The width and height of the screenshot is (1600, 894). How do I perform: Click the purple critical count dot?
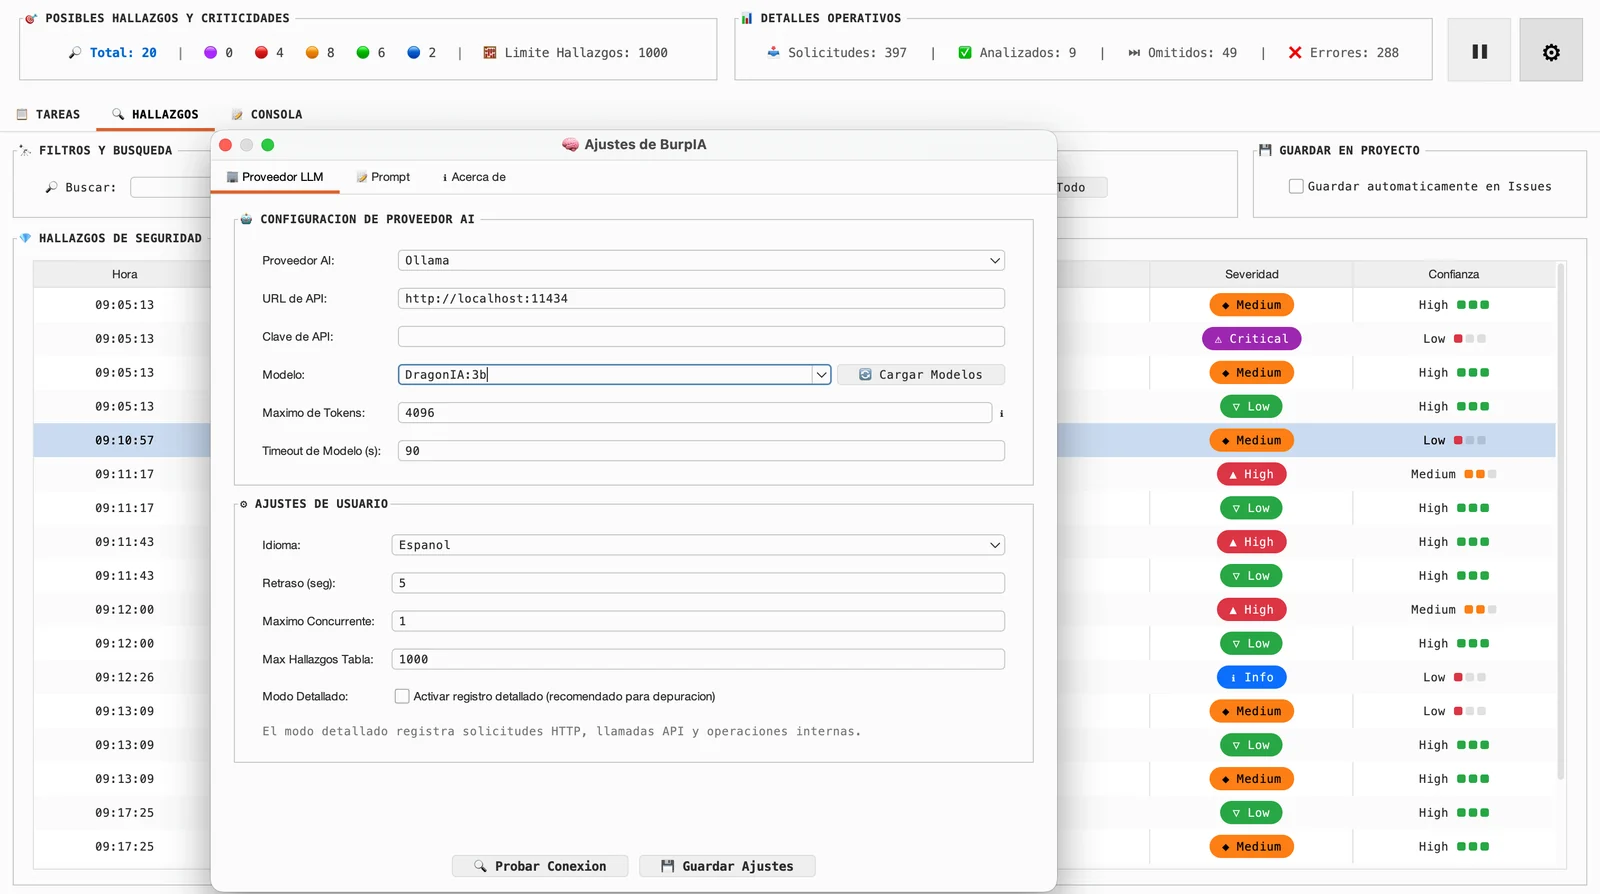tap(210, 53)
